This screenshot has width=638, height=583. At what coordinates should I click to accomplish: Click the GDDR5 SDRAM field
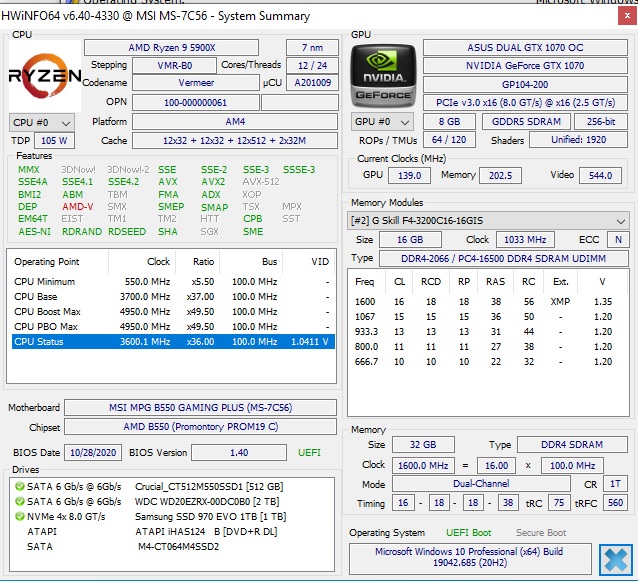pos(526,121)
